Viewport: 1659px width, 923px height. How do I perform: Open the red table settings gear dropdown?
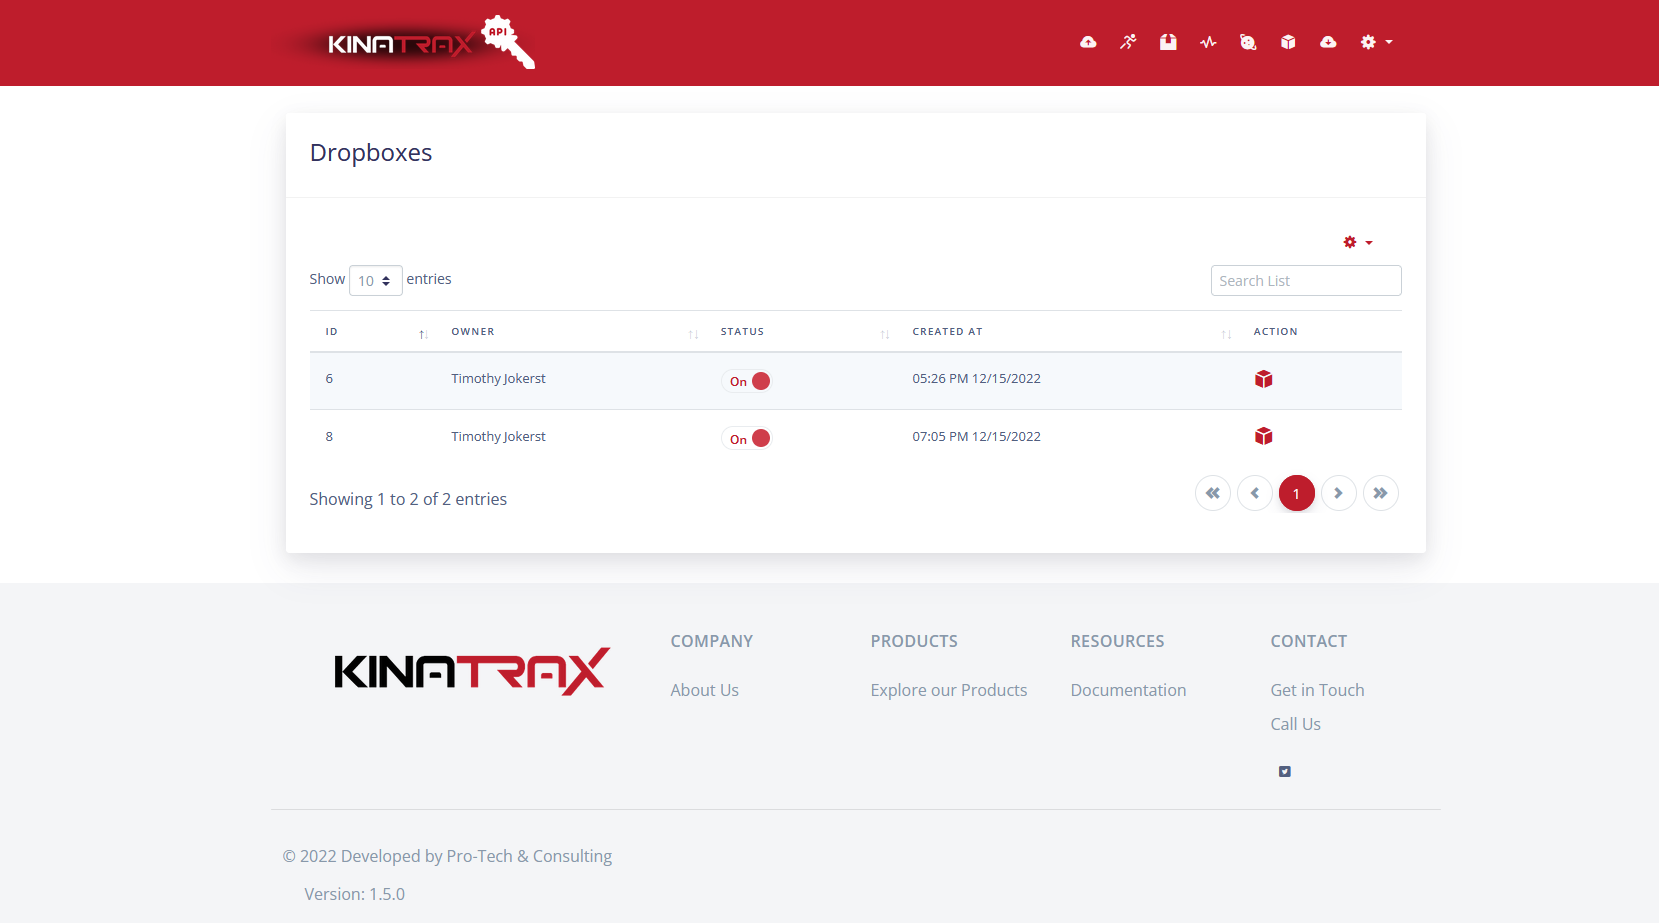(1357, 243)
